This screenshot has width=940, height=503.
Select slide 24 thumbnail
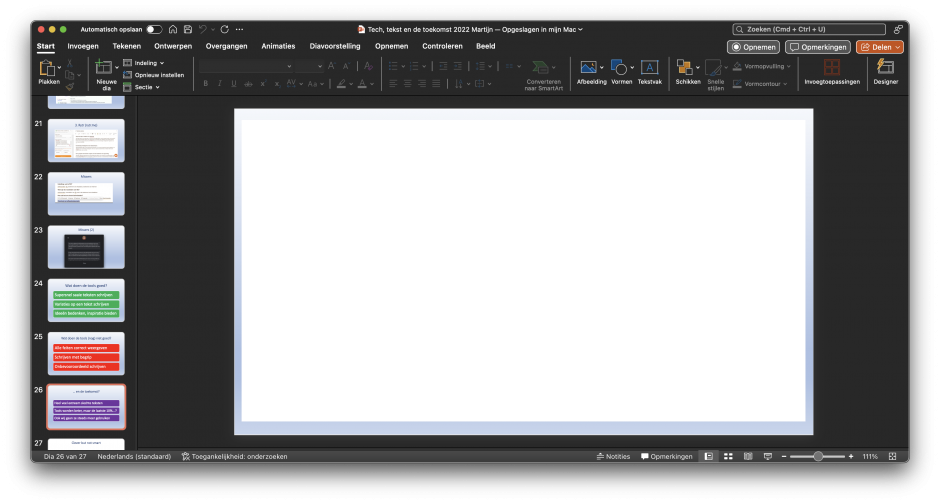(86, 300)
